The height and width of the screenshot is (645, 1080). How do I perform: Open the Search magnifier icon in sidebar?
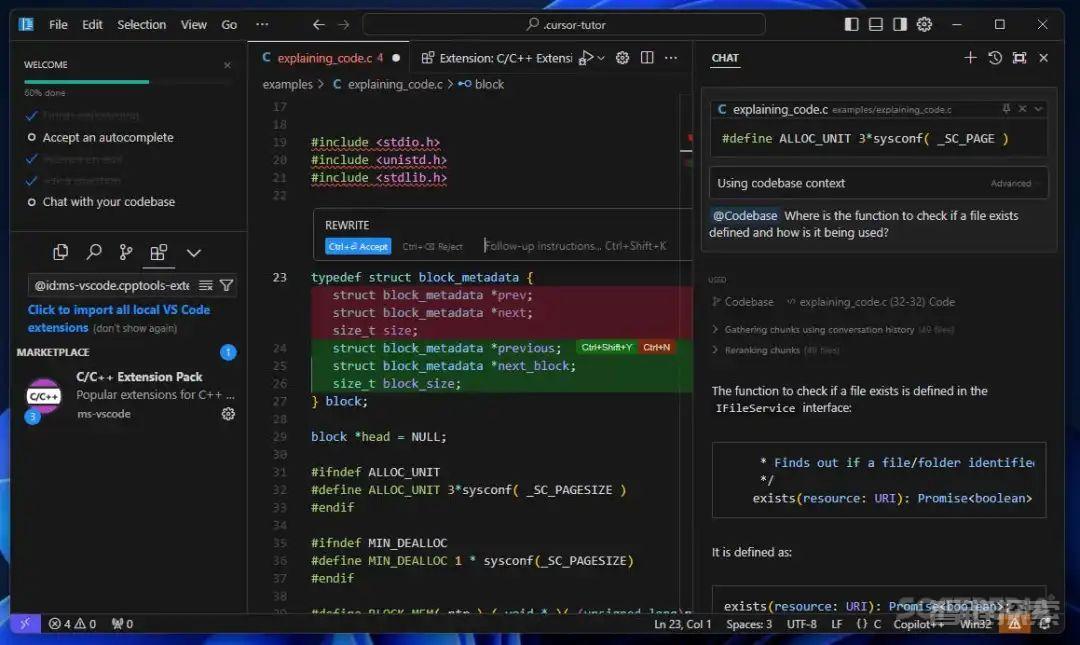click(94, 252)
